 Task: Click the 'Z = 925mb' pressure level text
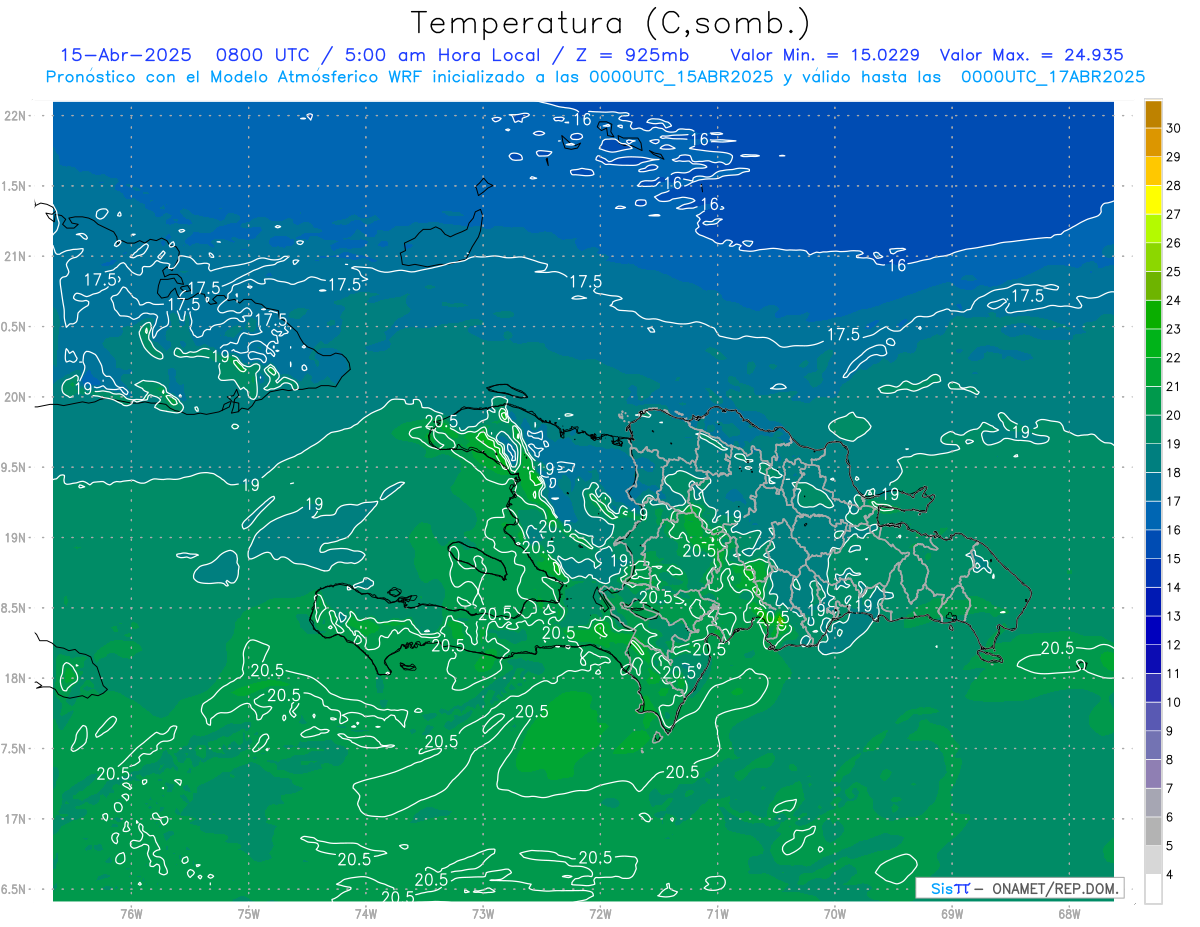click(633, 55)
